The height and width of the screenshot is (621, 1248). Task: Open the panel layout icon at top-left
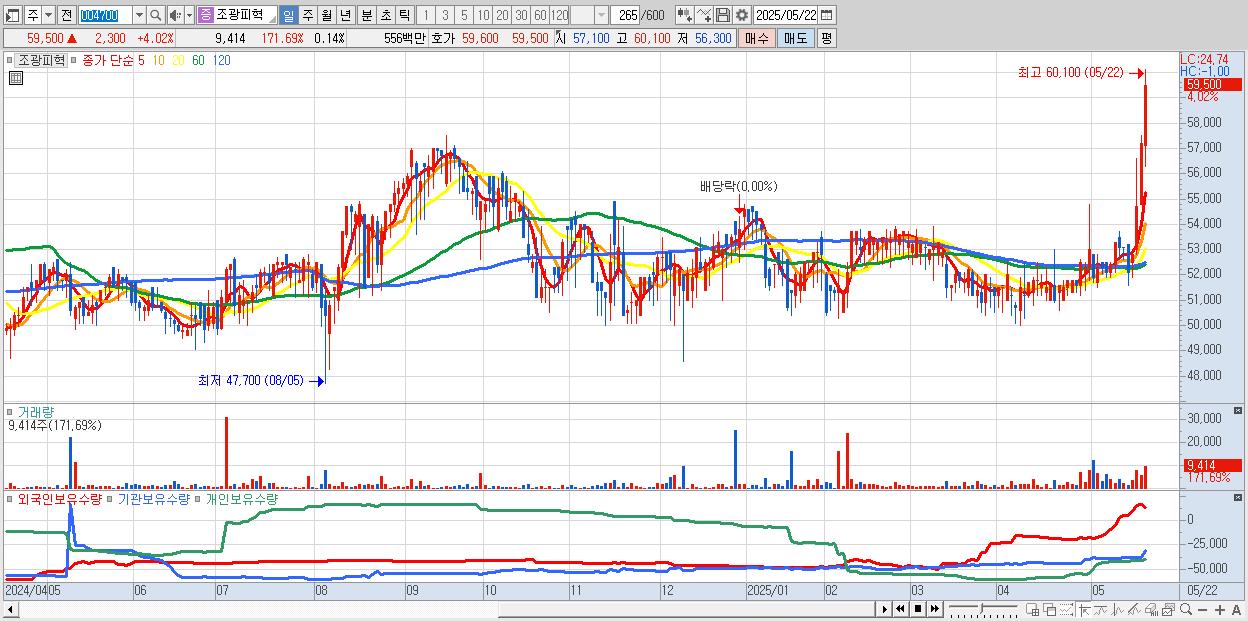point(13,15)
